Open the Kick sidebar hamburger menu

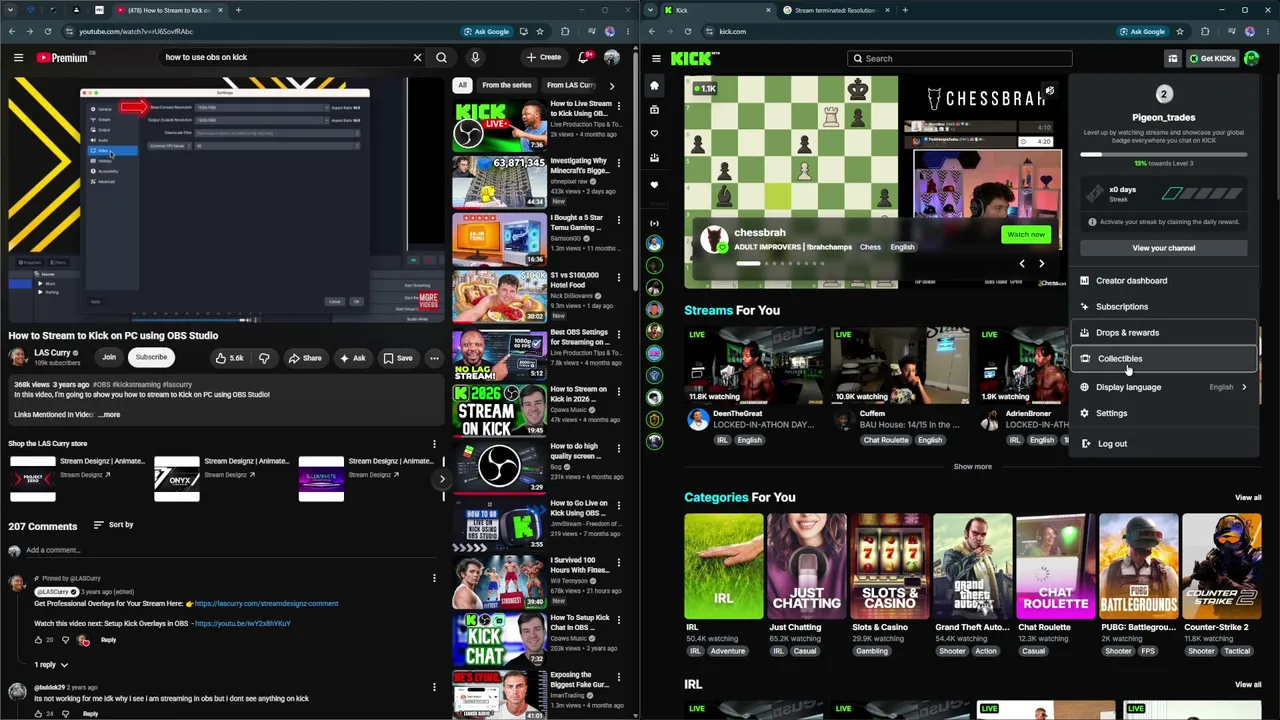(655, 59)
